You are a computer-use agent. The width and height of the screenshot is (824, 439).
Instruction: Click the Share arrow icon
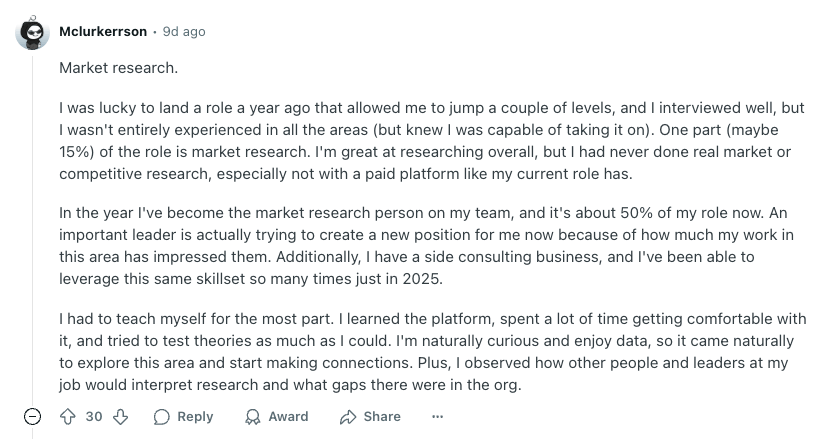point(348,417)
